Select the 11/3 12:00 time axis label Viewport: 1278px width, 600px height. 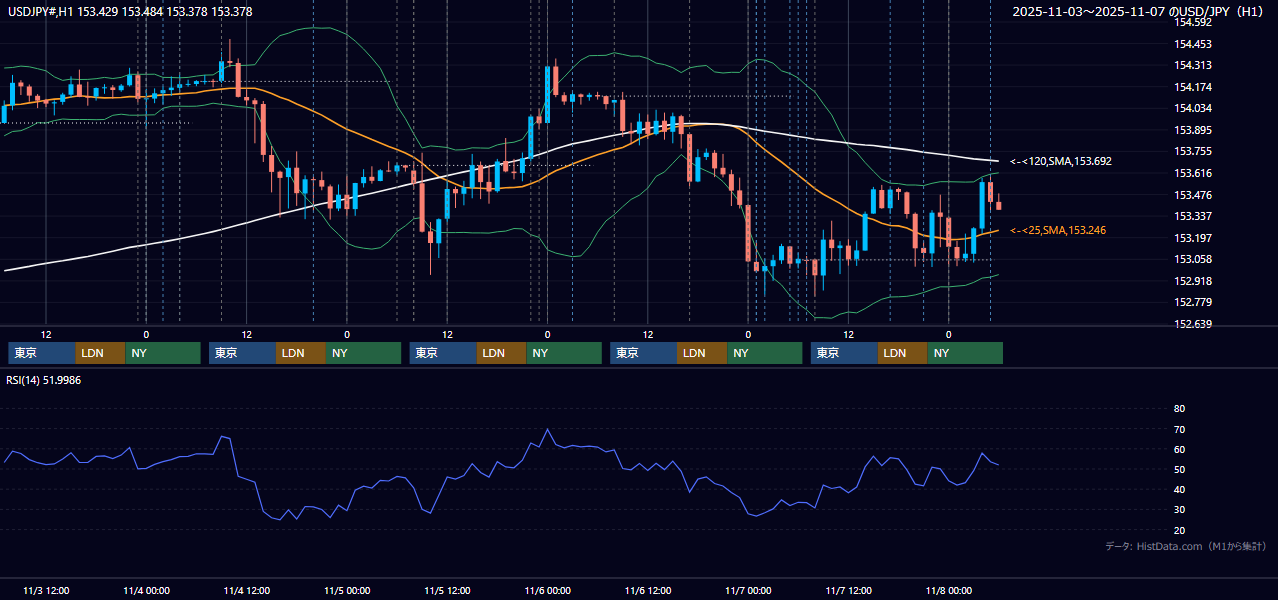coord(46,591)
